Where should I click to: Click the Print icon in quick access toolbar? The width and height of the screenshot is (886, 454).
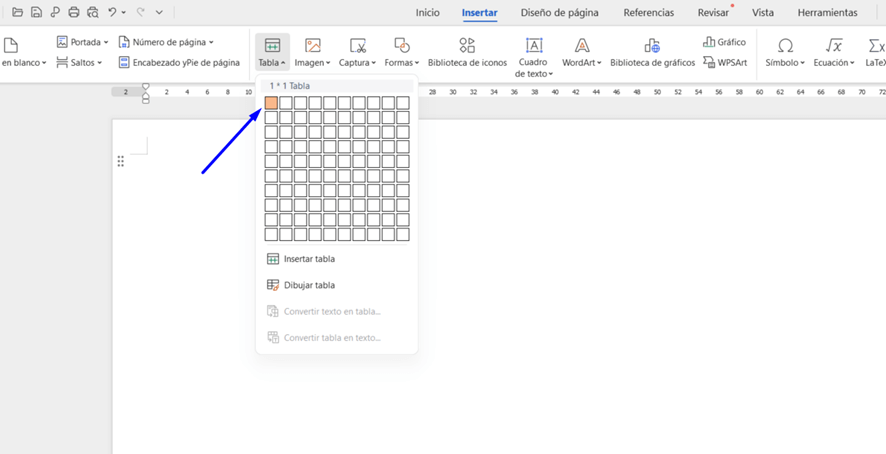point(73,12)
